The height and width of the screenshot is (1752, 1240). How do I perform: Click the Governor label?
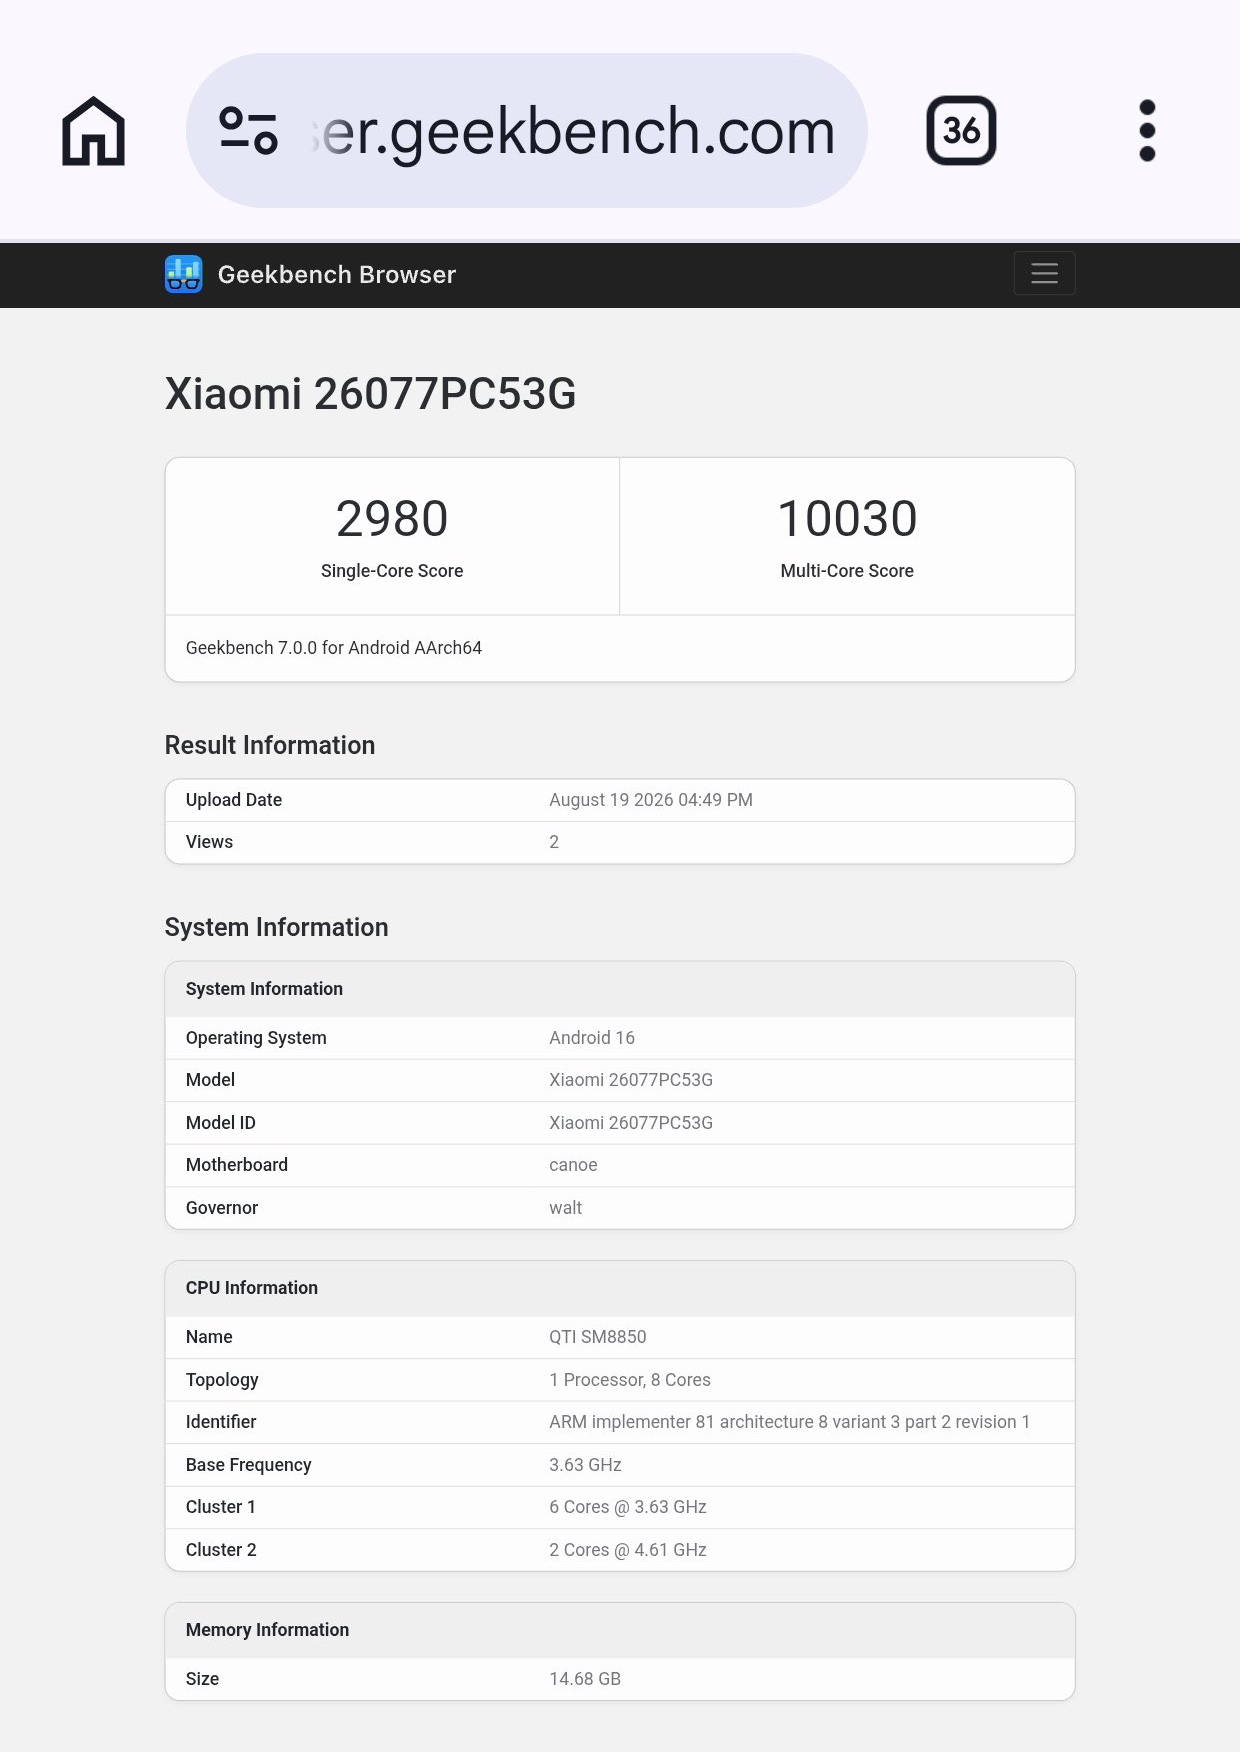(222, 1208)
